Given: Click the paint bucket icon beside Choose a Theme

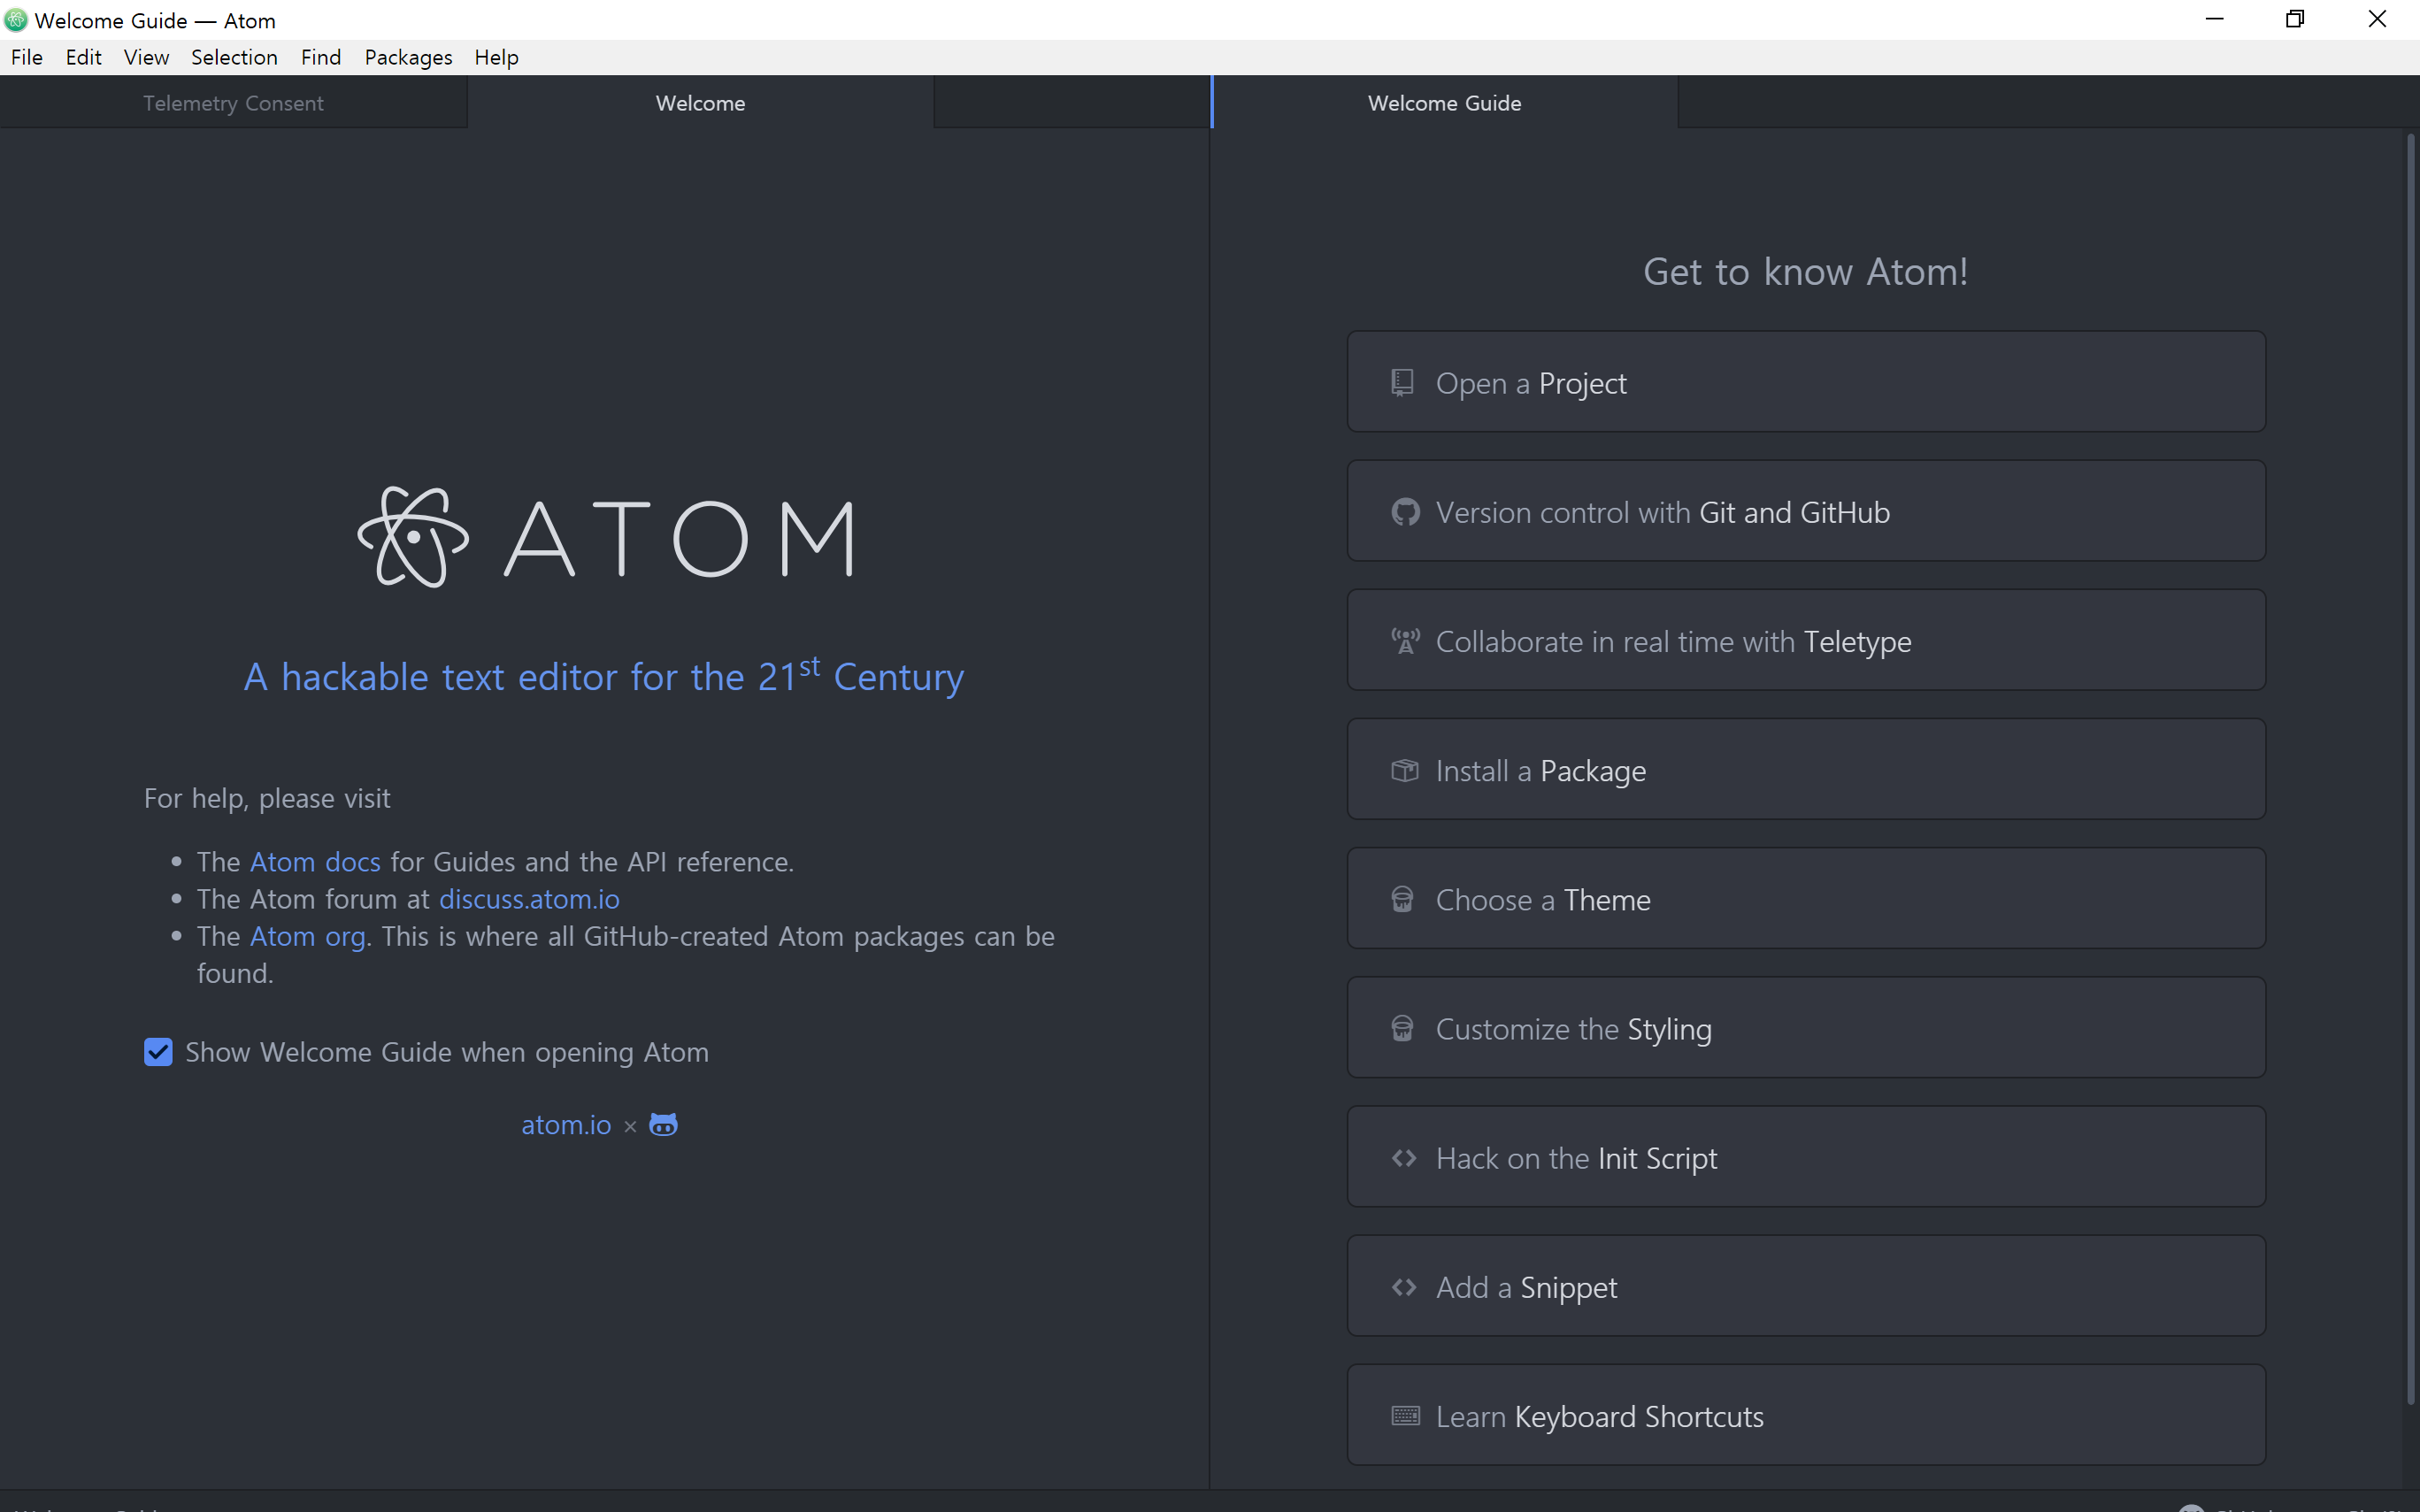Looking at the screenshot, I should 1402,899.
